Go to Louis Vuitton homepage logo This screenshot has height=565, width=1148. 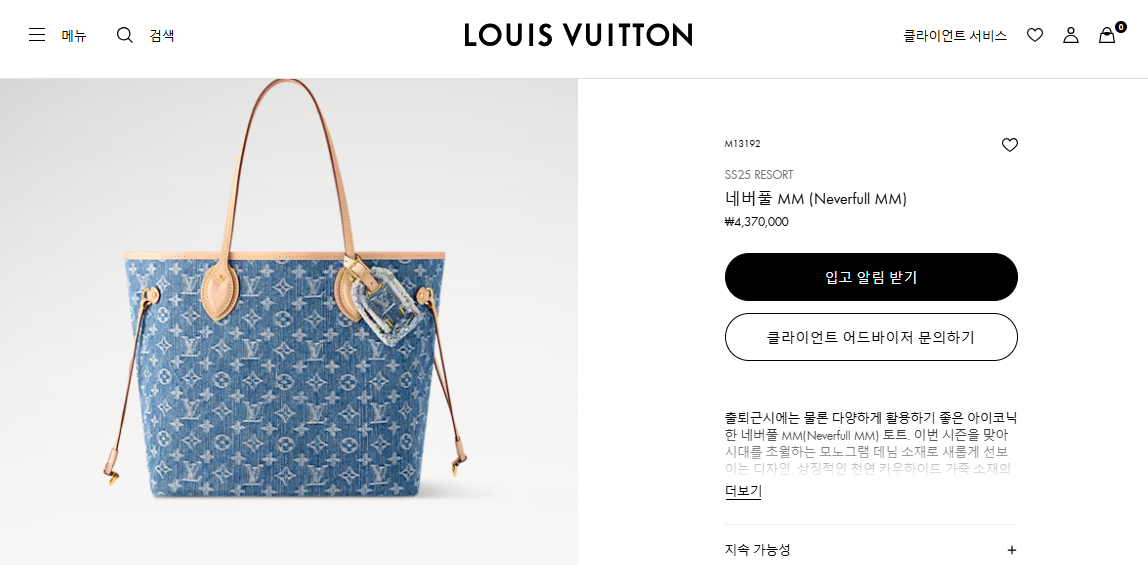(x=578, y=35)
